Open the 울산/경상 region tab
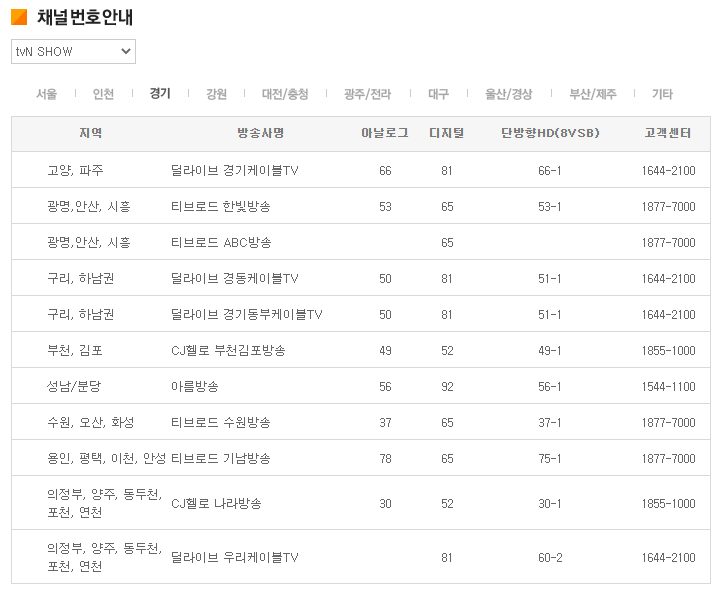This screenshot has width=722, height=592. (x=509, y=94)
